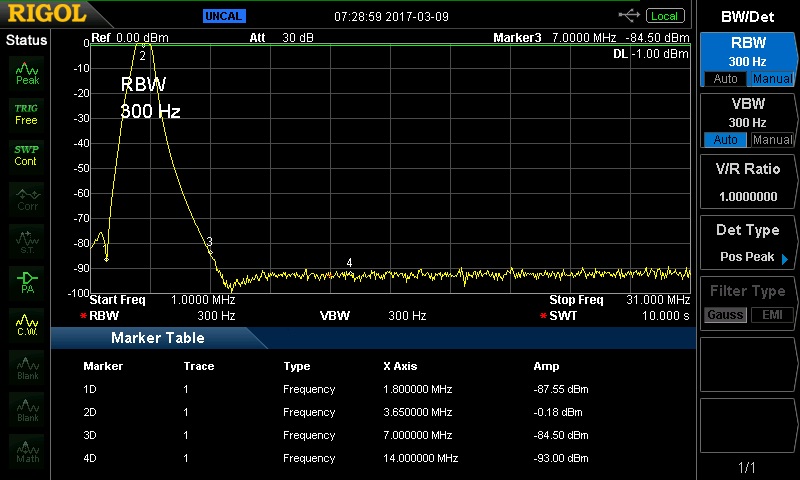Screen dimensions: 800x480
Task: Click the 1/1 menu page indicator
Action: pyautogui.click(x=746, y=467)
